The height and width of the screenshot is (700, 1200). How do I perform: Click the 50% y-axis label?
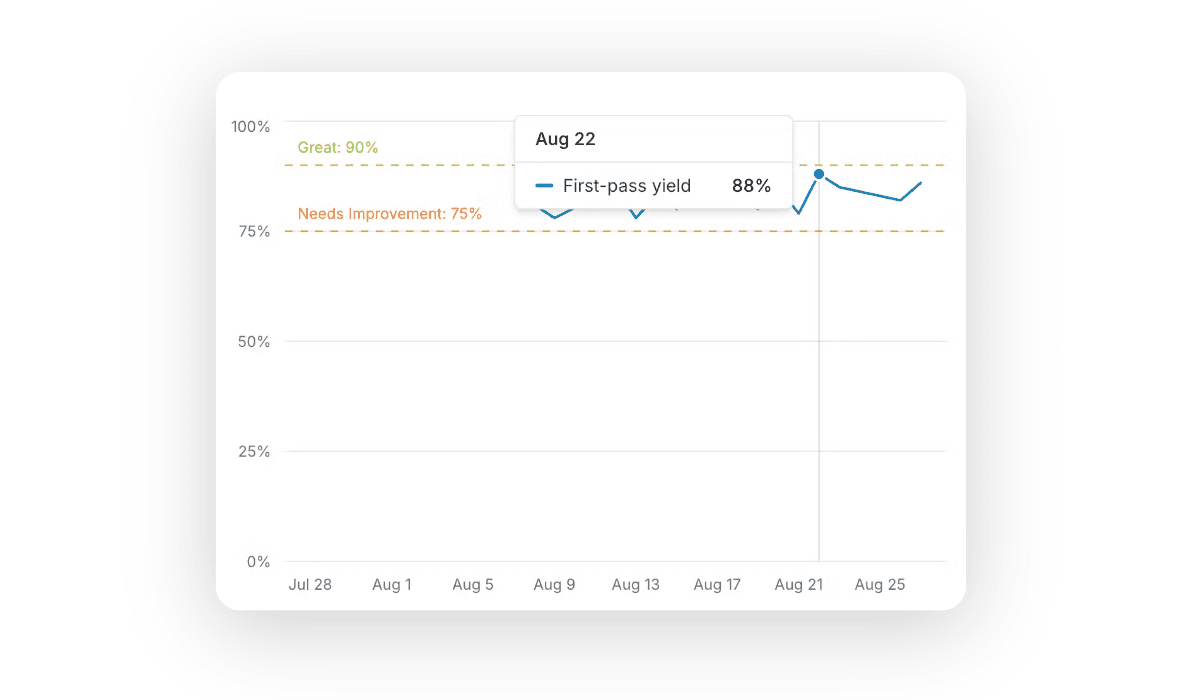click(x=254, y=341)
